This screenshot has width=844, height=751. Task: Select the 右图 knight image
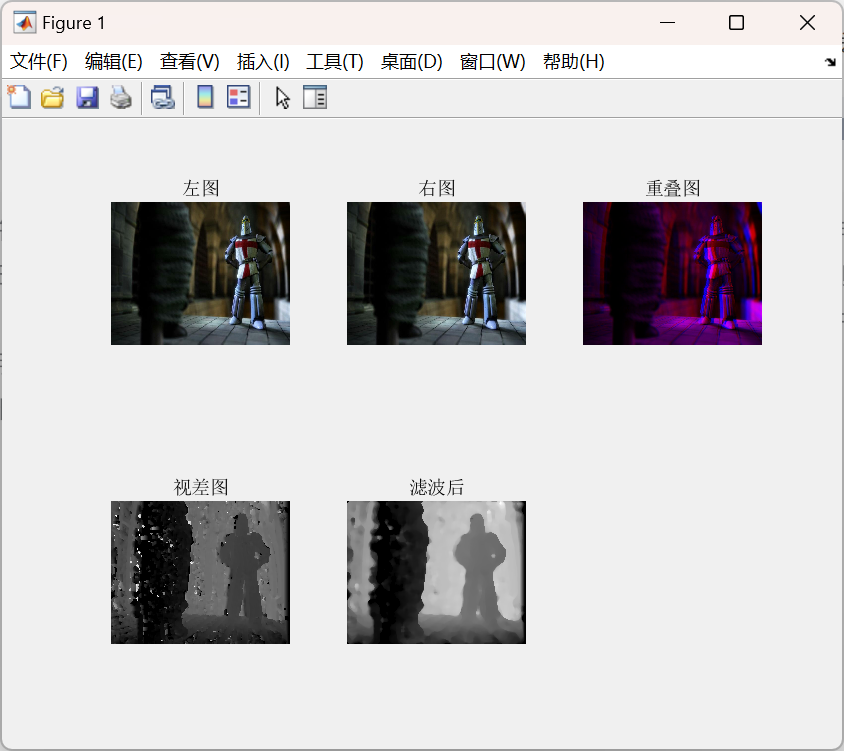pos(437,273)
